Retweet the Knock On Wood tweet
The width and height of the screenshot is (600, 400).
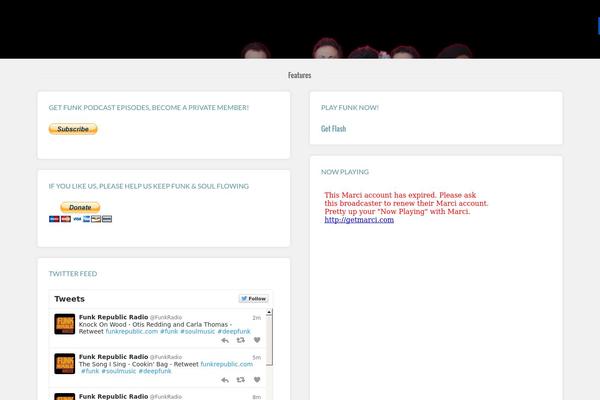coord(241,340)
